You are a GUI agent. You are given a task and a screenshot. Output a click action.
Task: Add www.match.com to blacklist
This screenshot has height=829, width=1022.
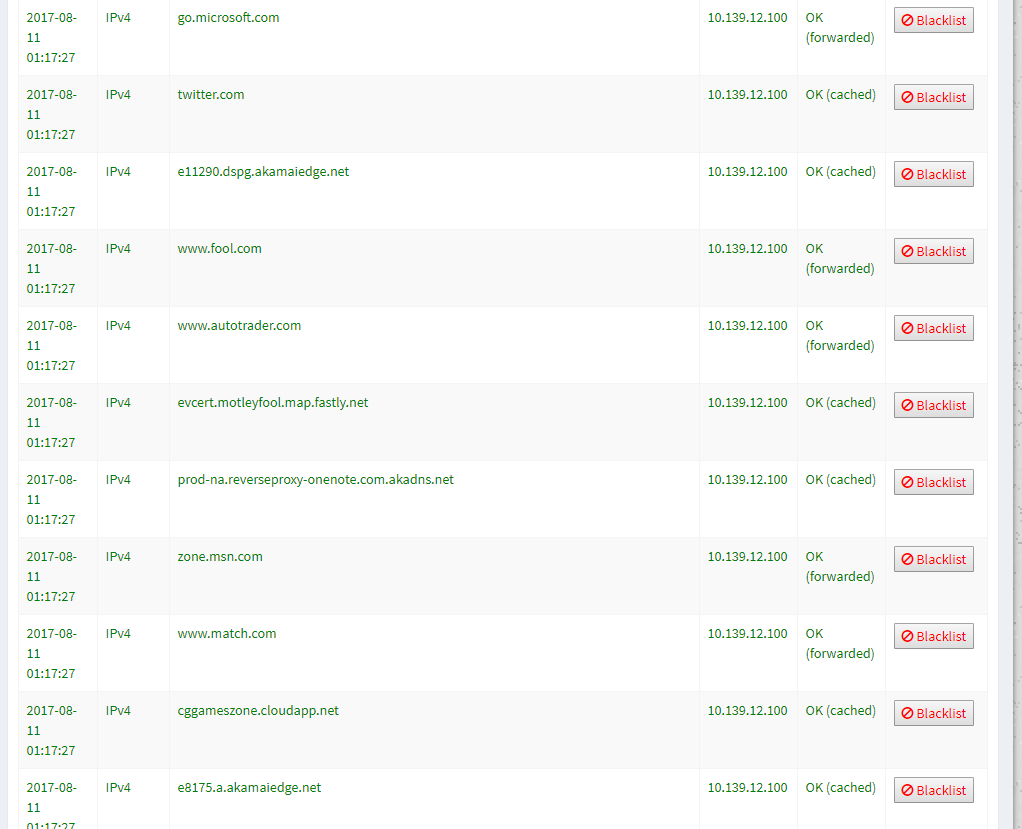933,636
